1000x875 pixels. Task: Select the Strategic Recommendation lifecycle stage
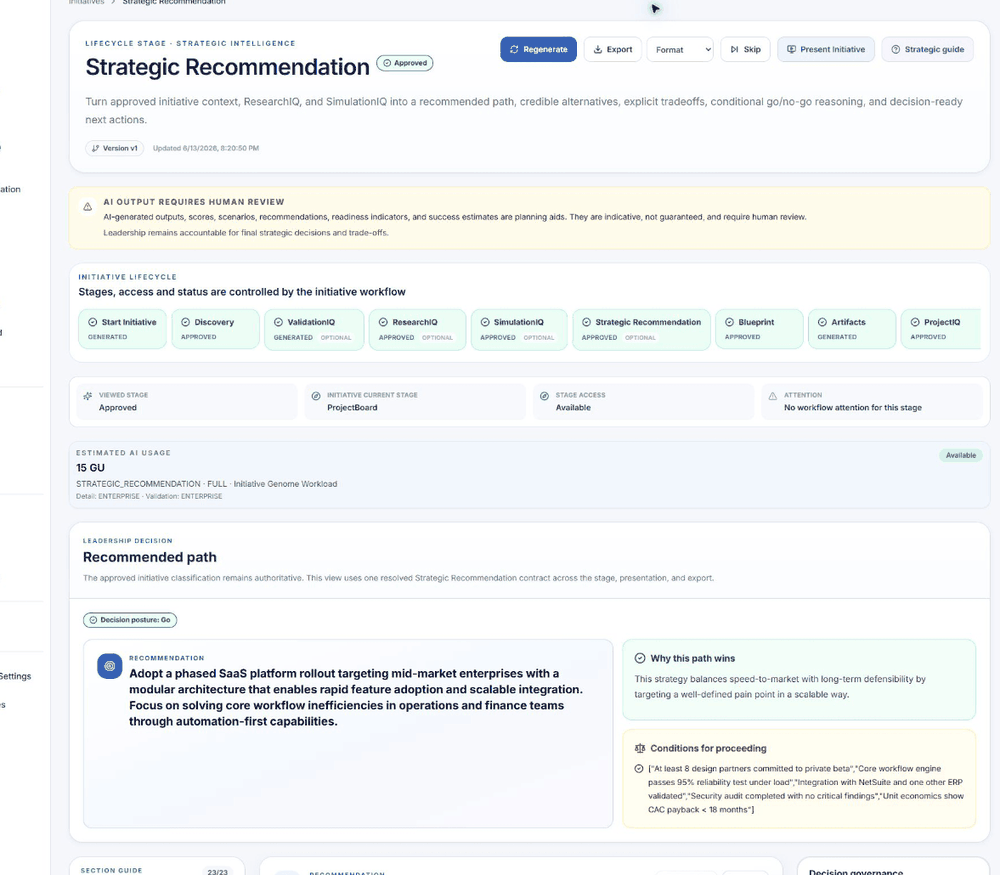pos(642,330)
